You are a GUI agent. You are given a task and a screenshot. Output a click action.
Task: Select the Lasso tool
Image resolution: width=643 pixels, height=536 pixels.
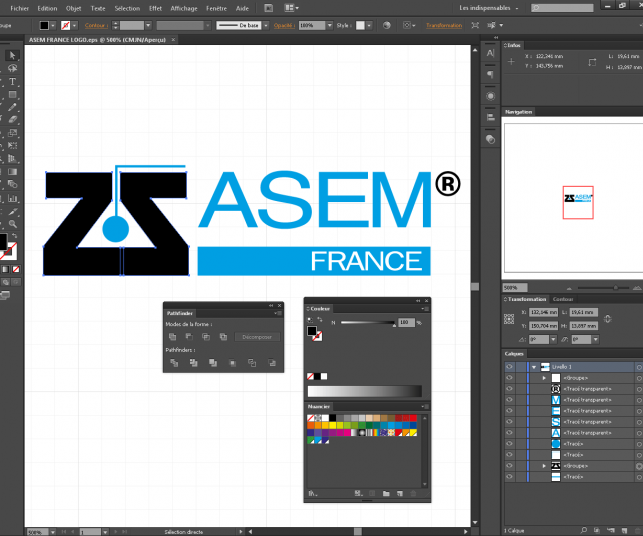click(x=12, y=68)
